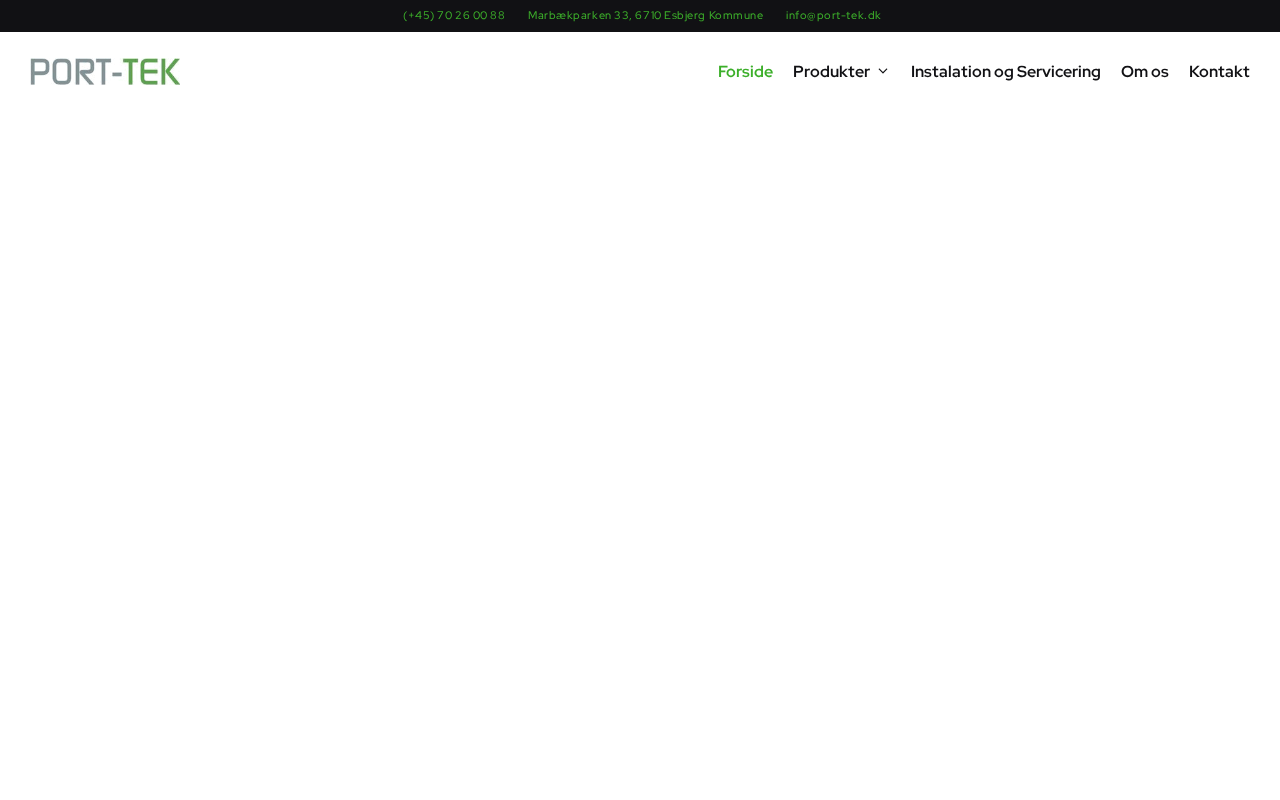Open the Om os page

tap(1144, 72)
